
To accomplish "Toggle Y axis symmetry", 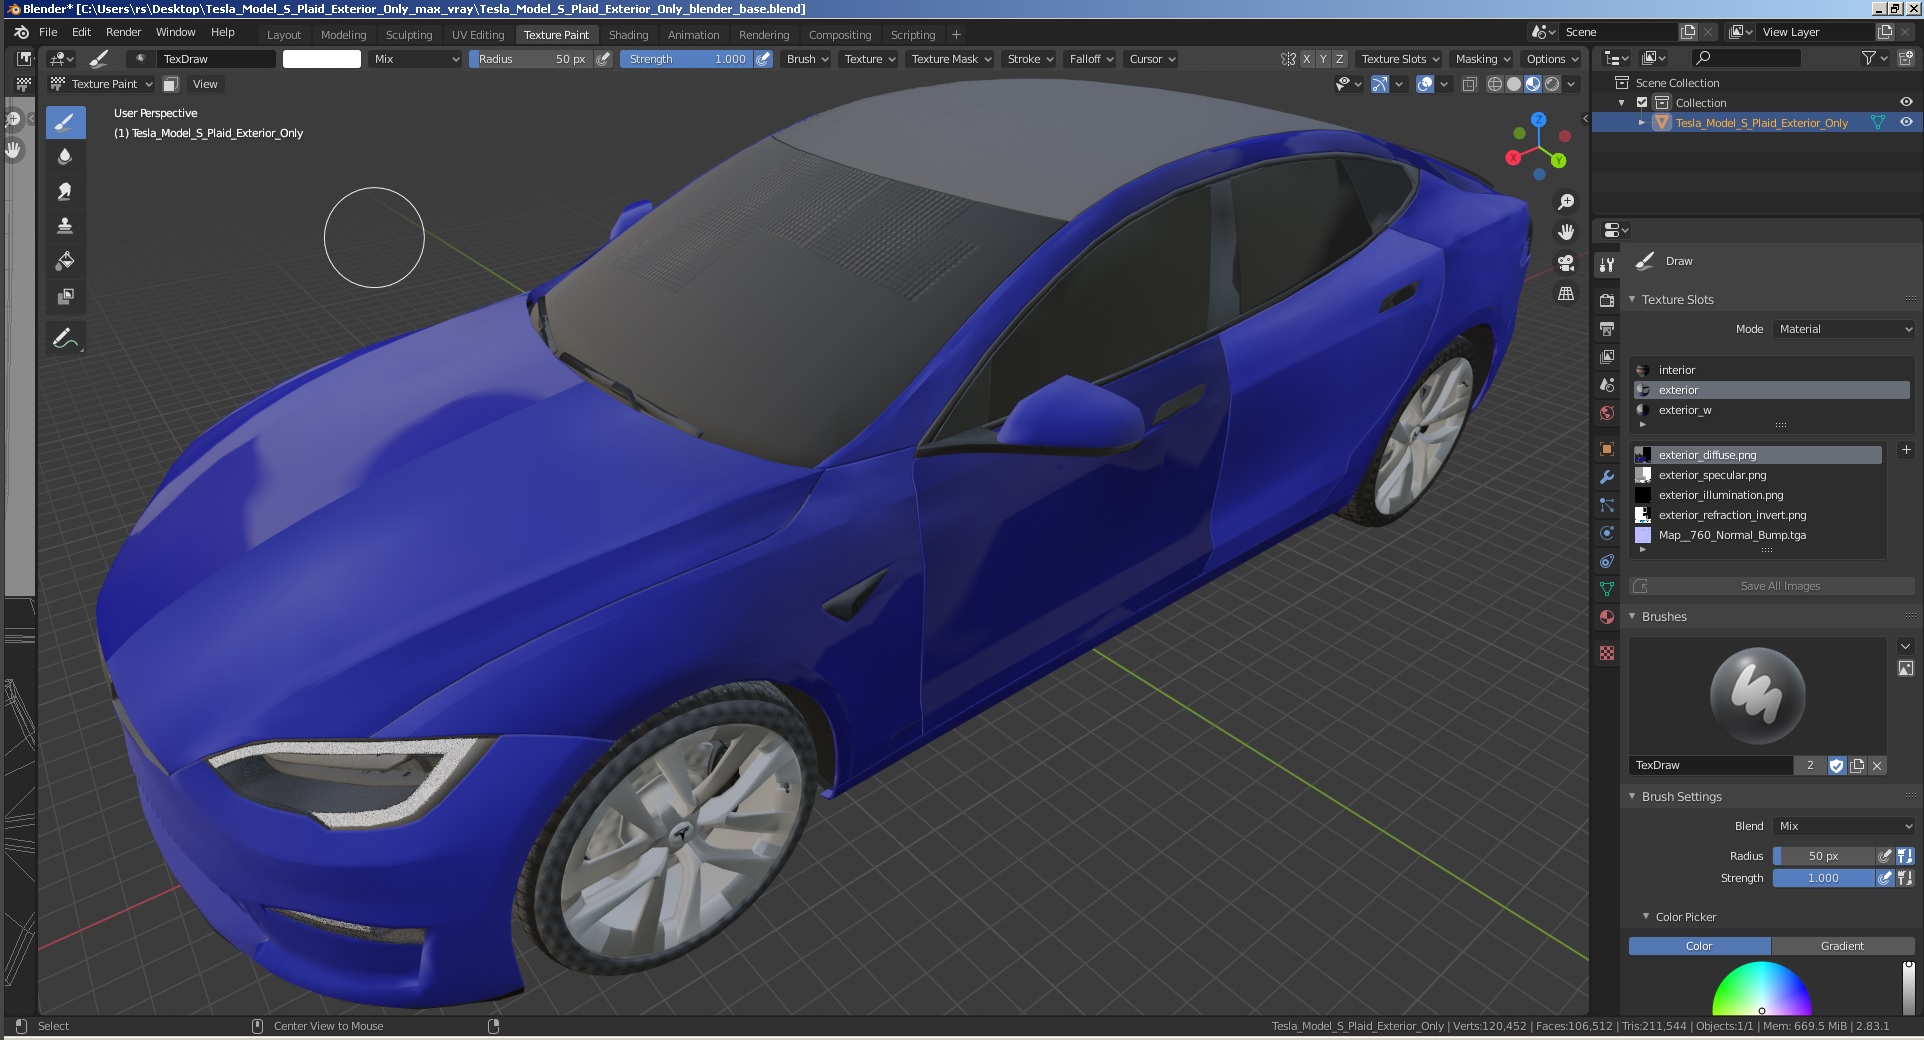I will [1323, 59].
